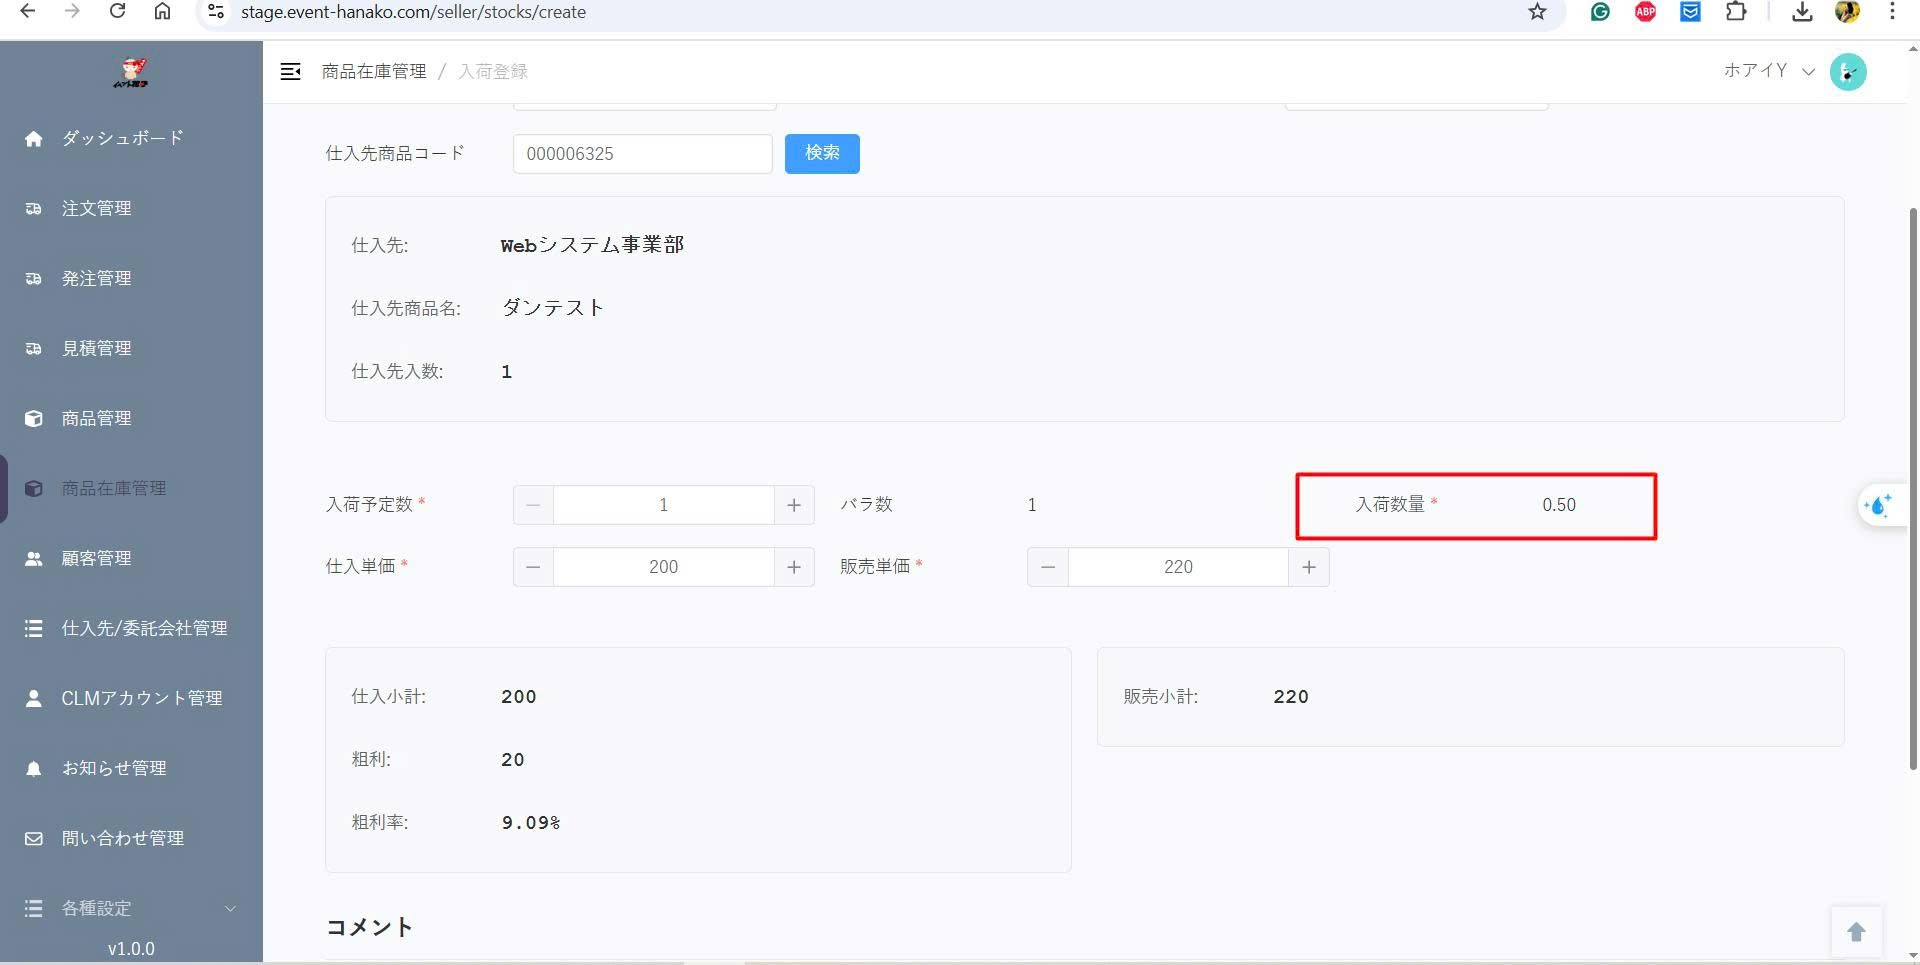Open the browser downloads icon
1920x965 pixels.
[x=1802, y=12]
